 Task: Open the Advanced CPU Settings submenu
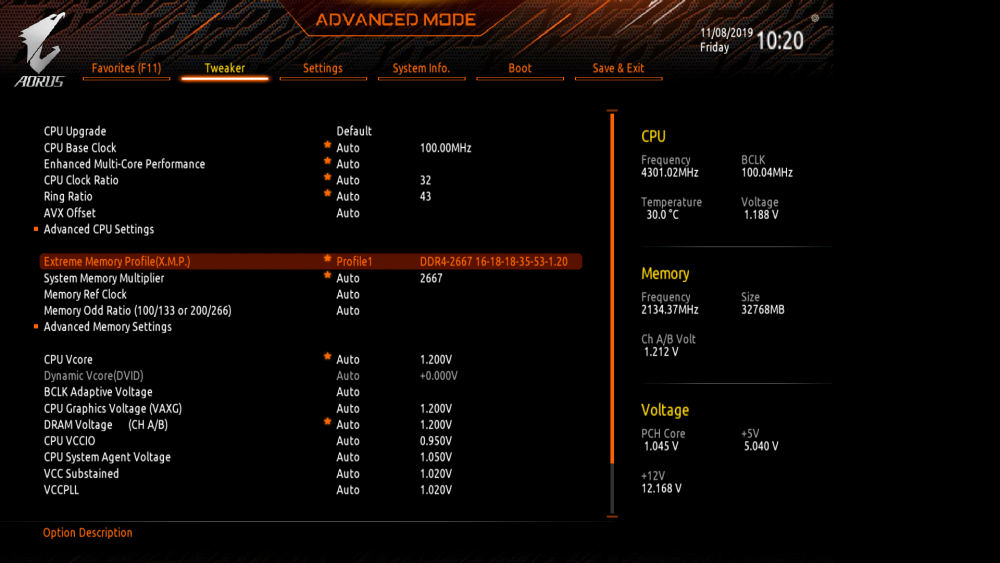pos(99,230)
